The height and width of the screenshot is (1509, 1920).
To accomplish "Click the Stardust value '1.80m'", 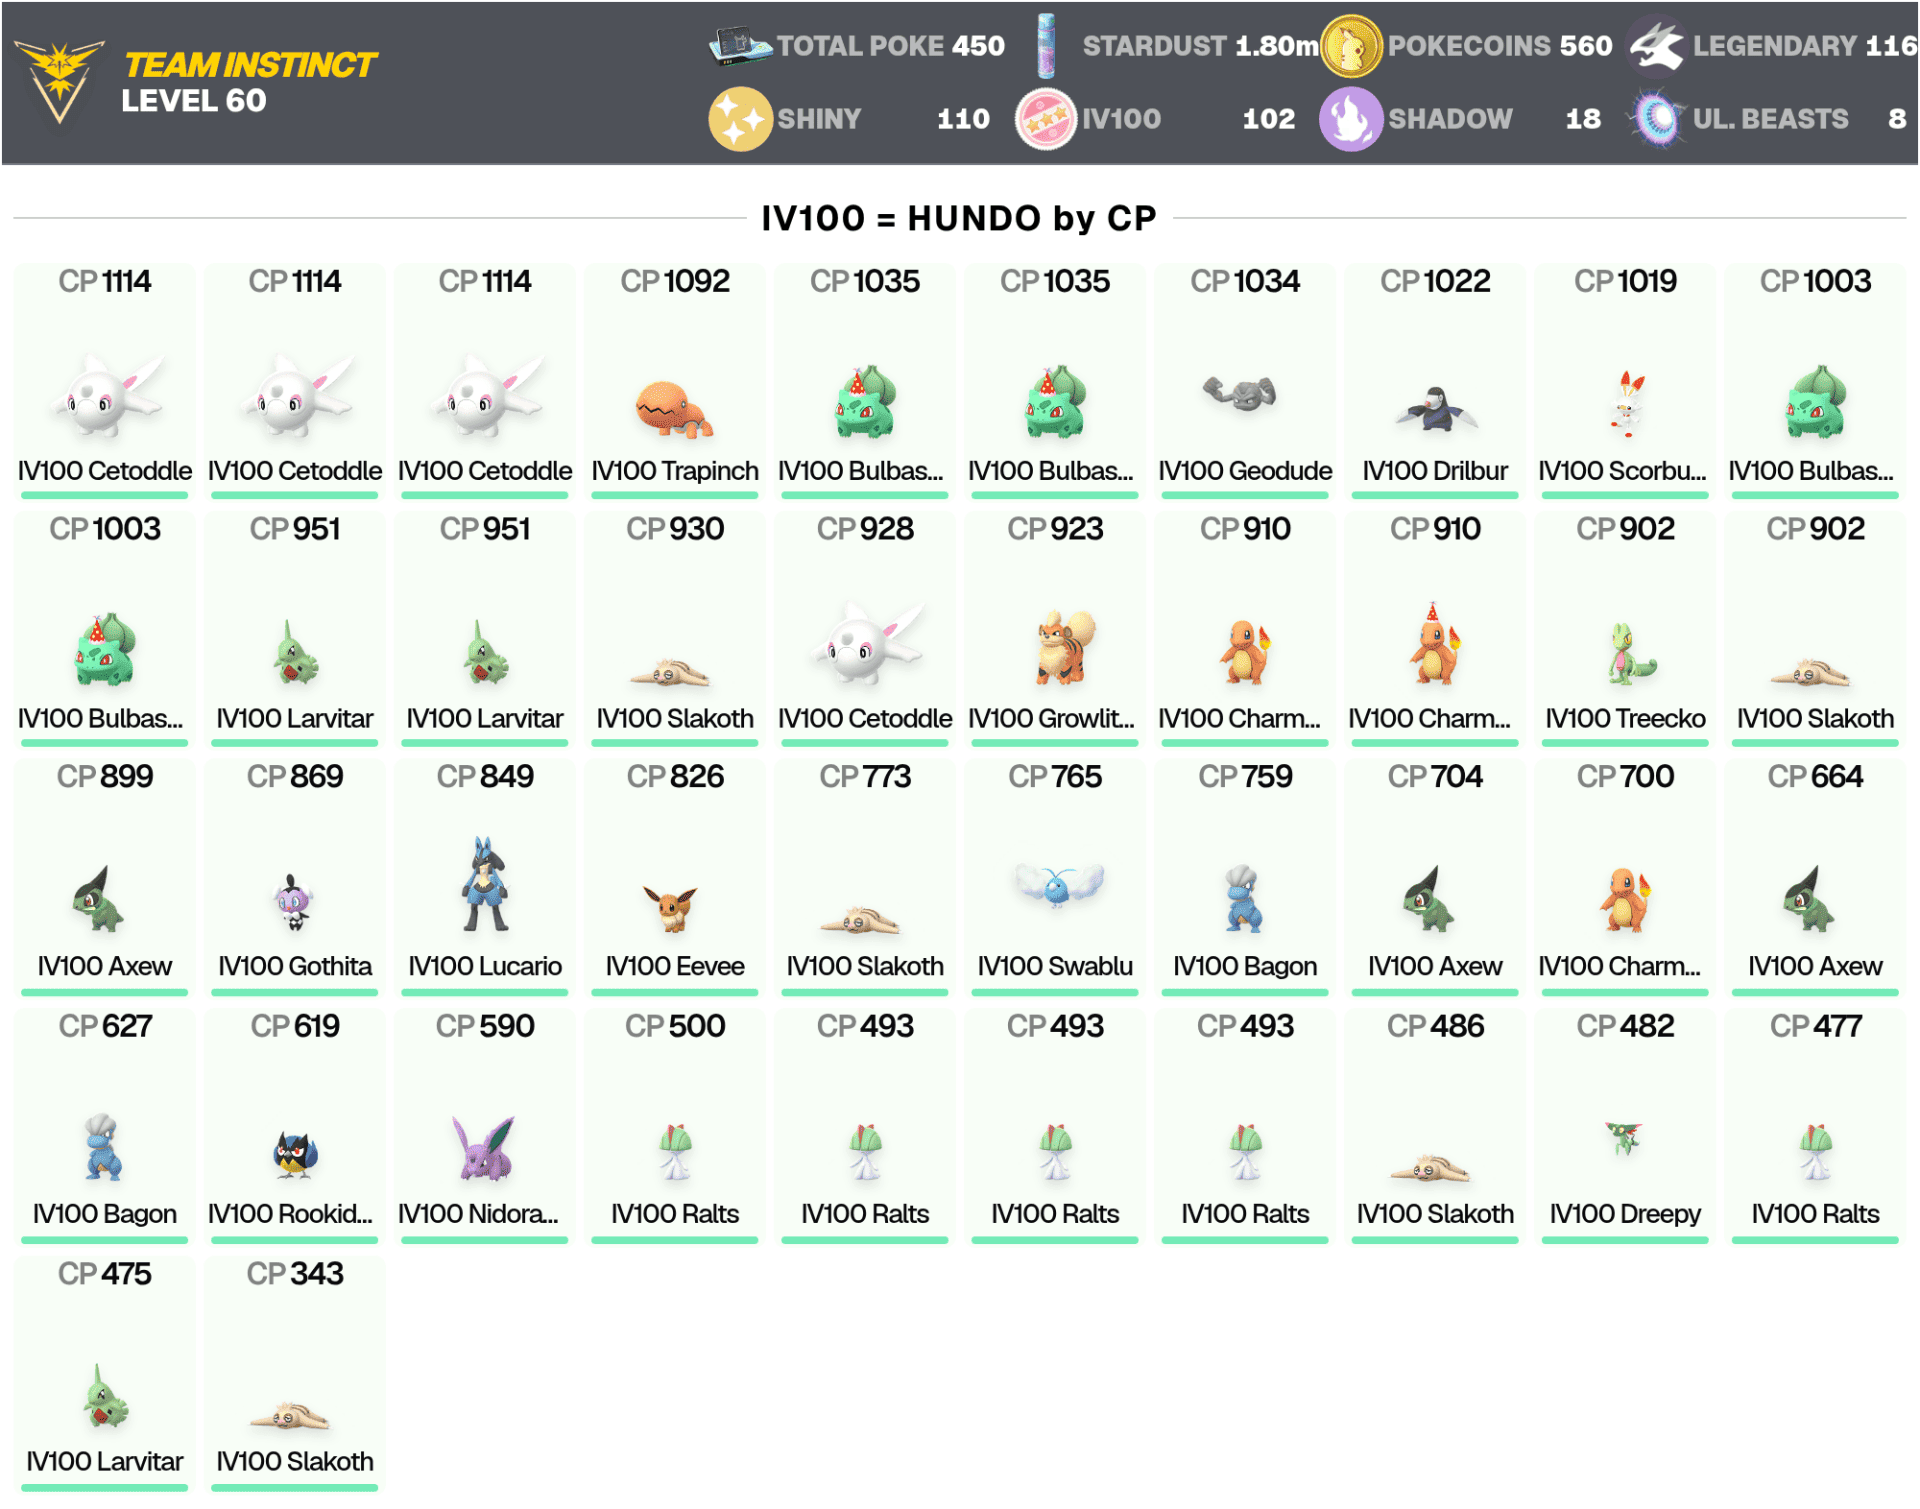I will pyautogui.click(x=1277, y=45).
